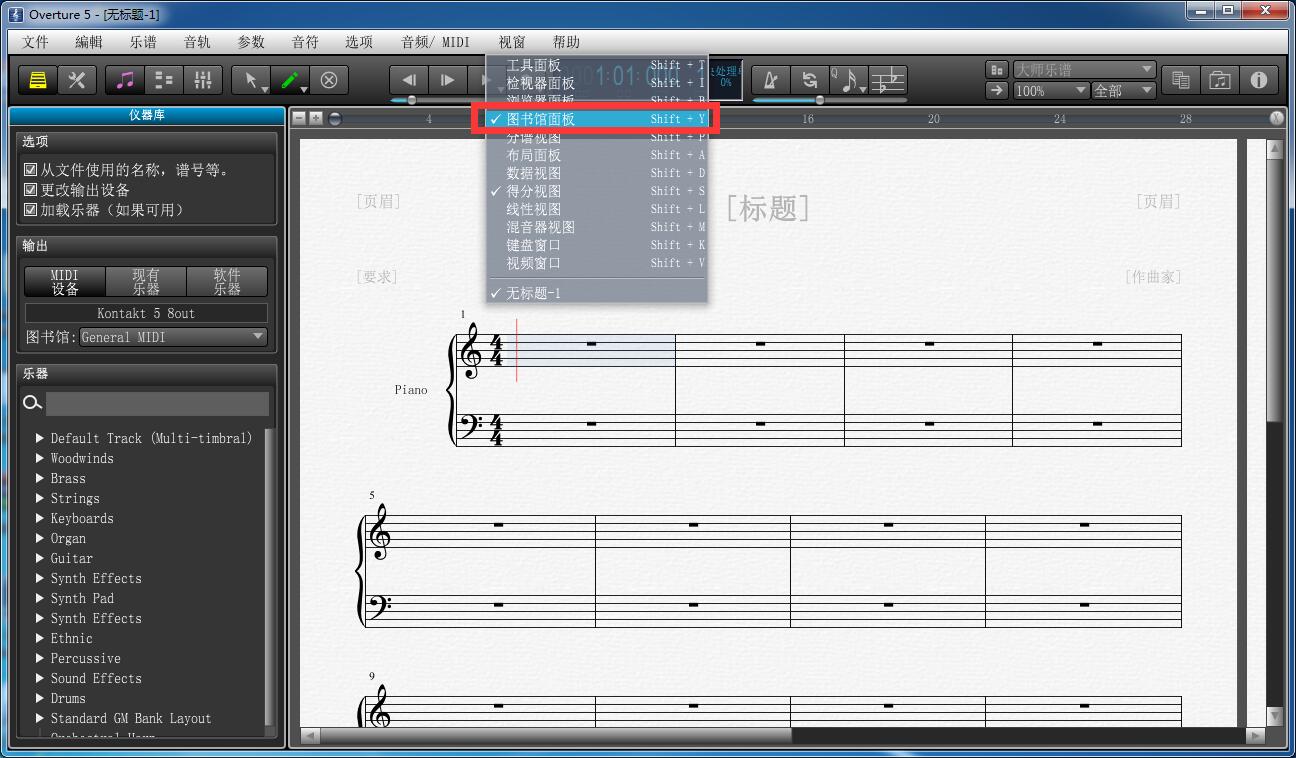Image resolution: width=1296 pixels, height=758 pixels.
Task: Click the 现有乐器 output button
Action: [x=146, y=281]
